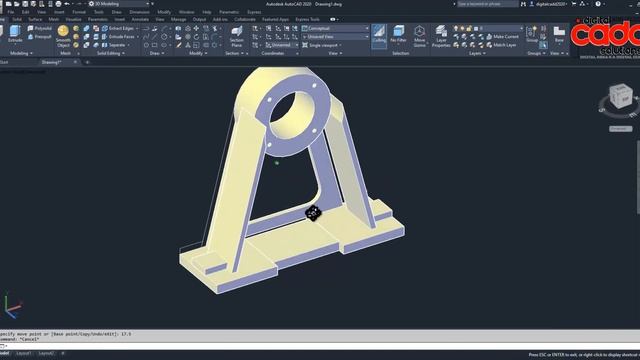Click the No Filter selection icon
640x360 pixels.
(398, 34)
